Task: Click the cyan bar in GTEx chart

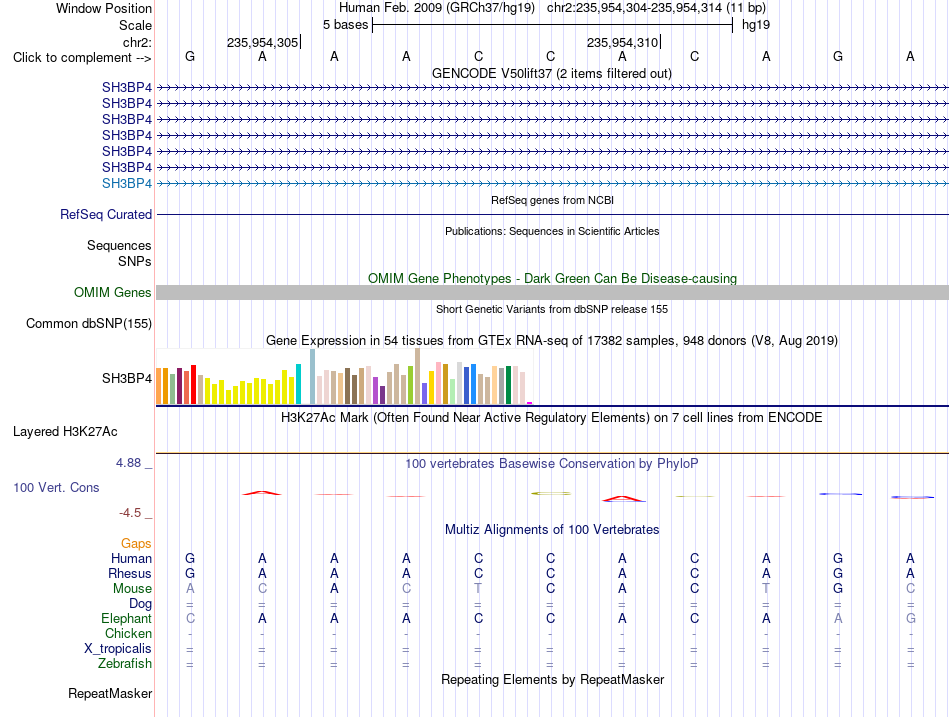Action: (x=298, y=384)
